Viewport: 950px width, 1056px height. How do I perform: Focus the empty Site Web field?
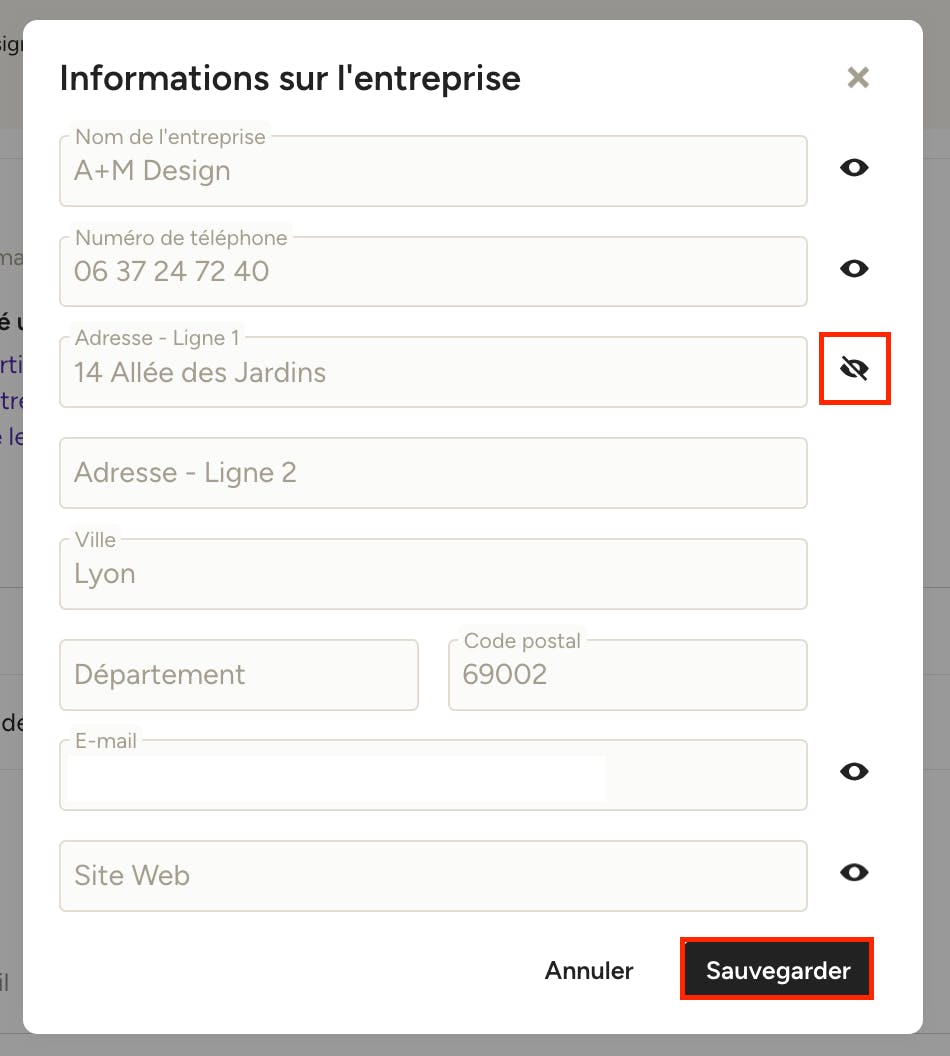433,876
